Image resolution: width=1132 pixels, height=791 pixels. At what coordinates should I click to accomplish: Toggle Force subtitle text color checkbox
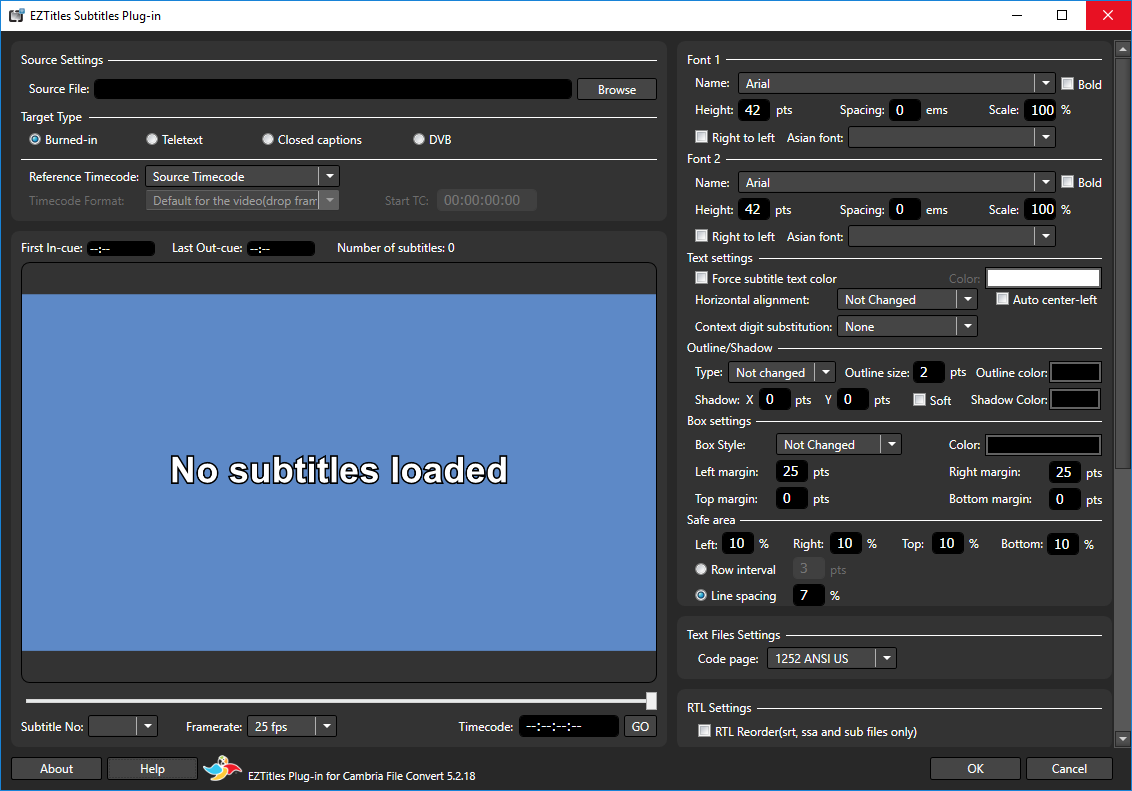702,279
